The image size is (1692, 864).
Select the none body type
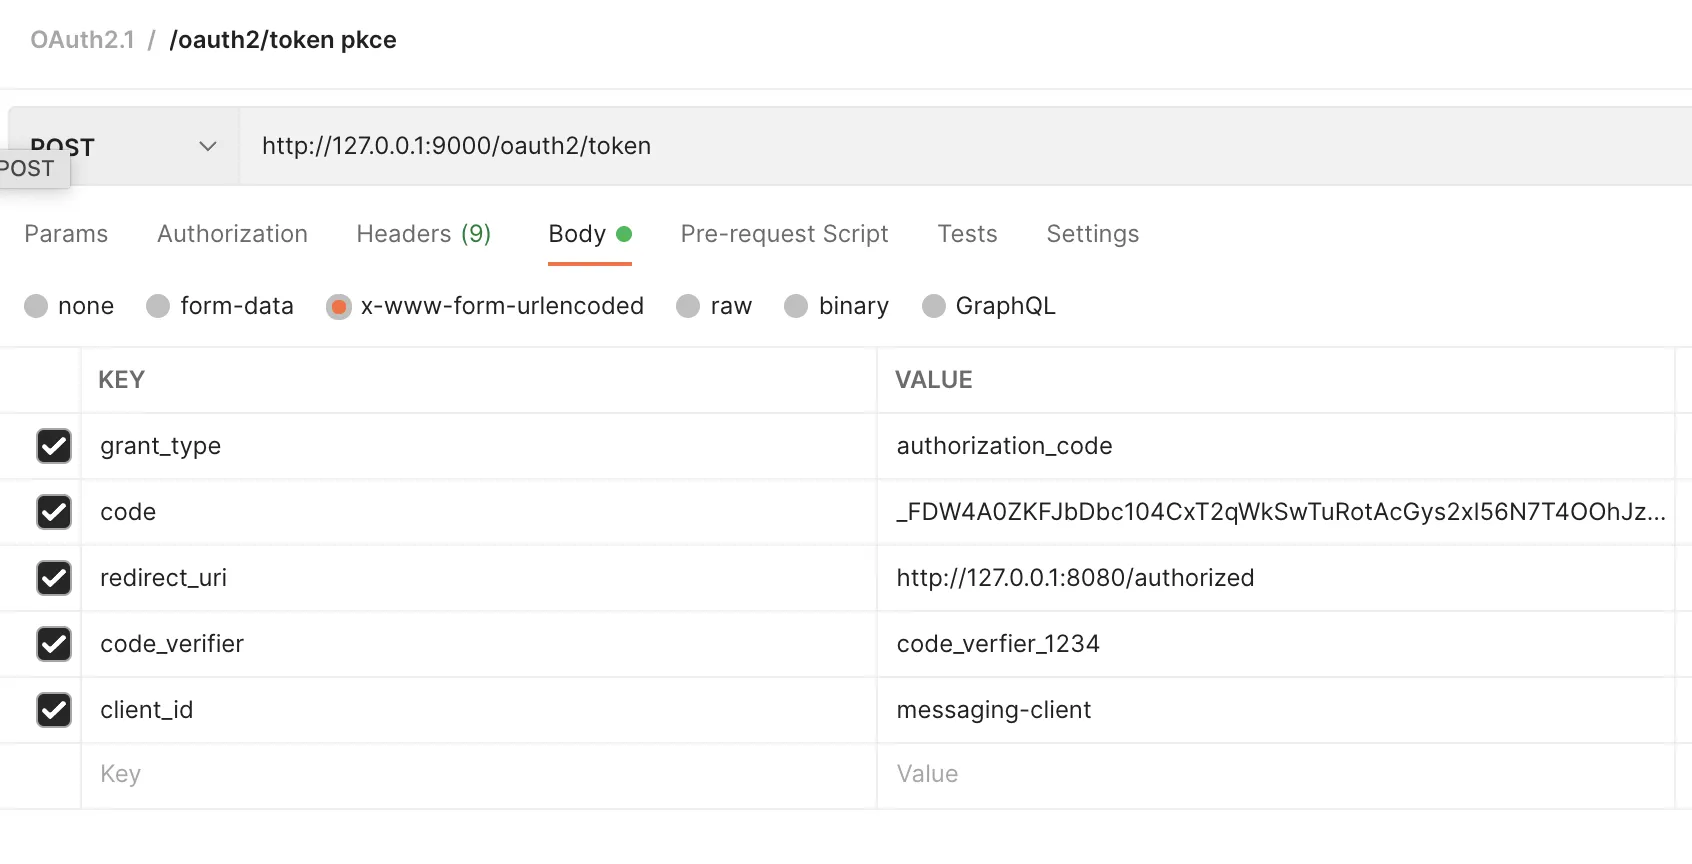(x=37, y=306)
